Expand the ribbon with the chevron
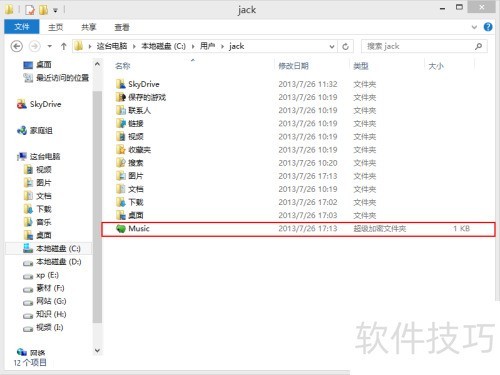Image resolution: width=500 pixels, height=375 pixels. point(474,27)
